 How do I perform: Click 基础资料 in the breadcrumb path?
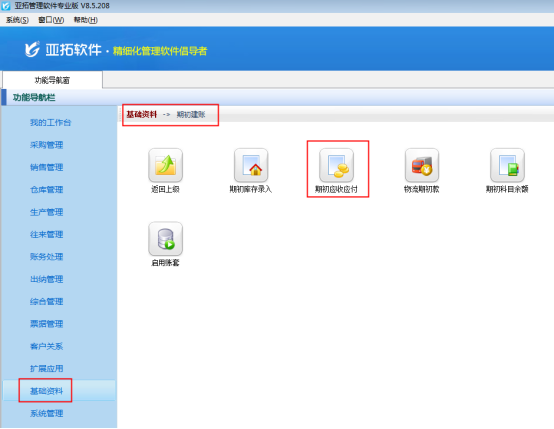pyautogui.click(x=142, y=114)
